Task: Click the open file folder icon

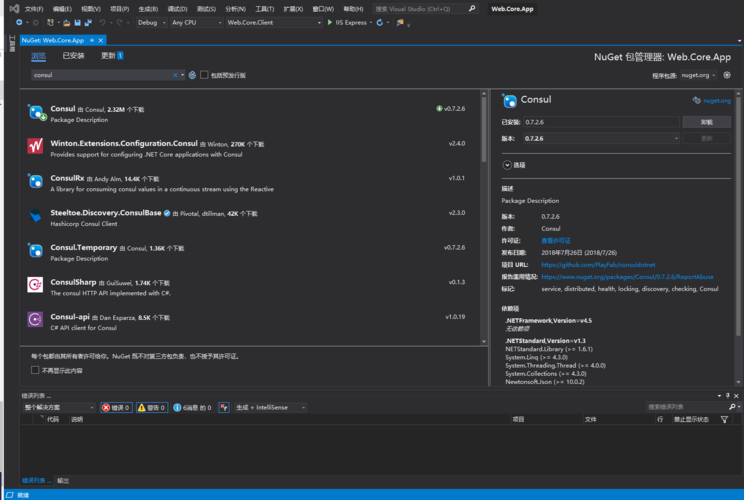Action: [x=66, y=22]
